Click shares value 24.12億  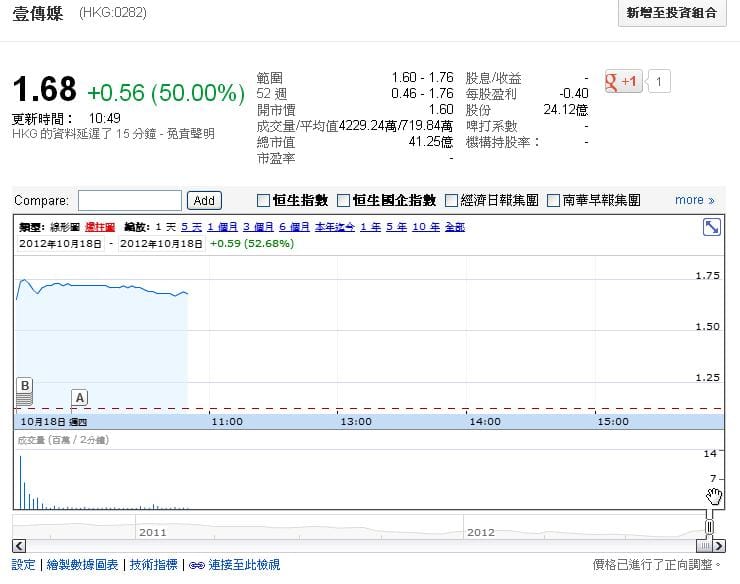point(565,110)
